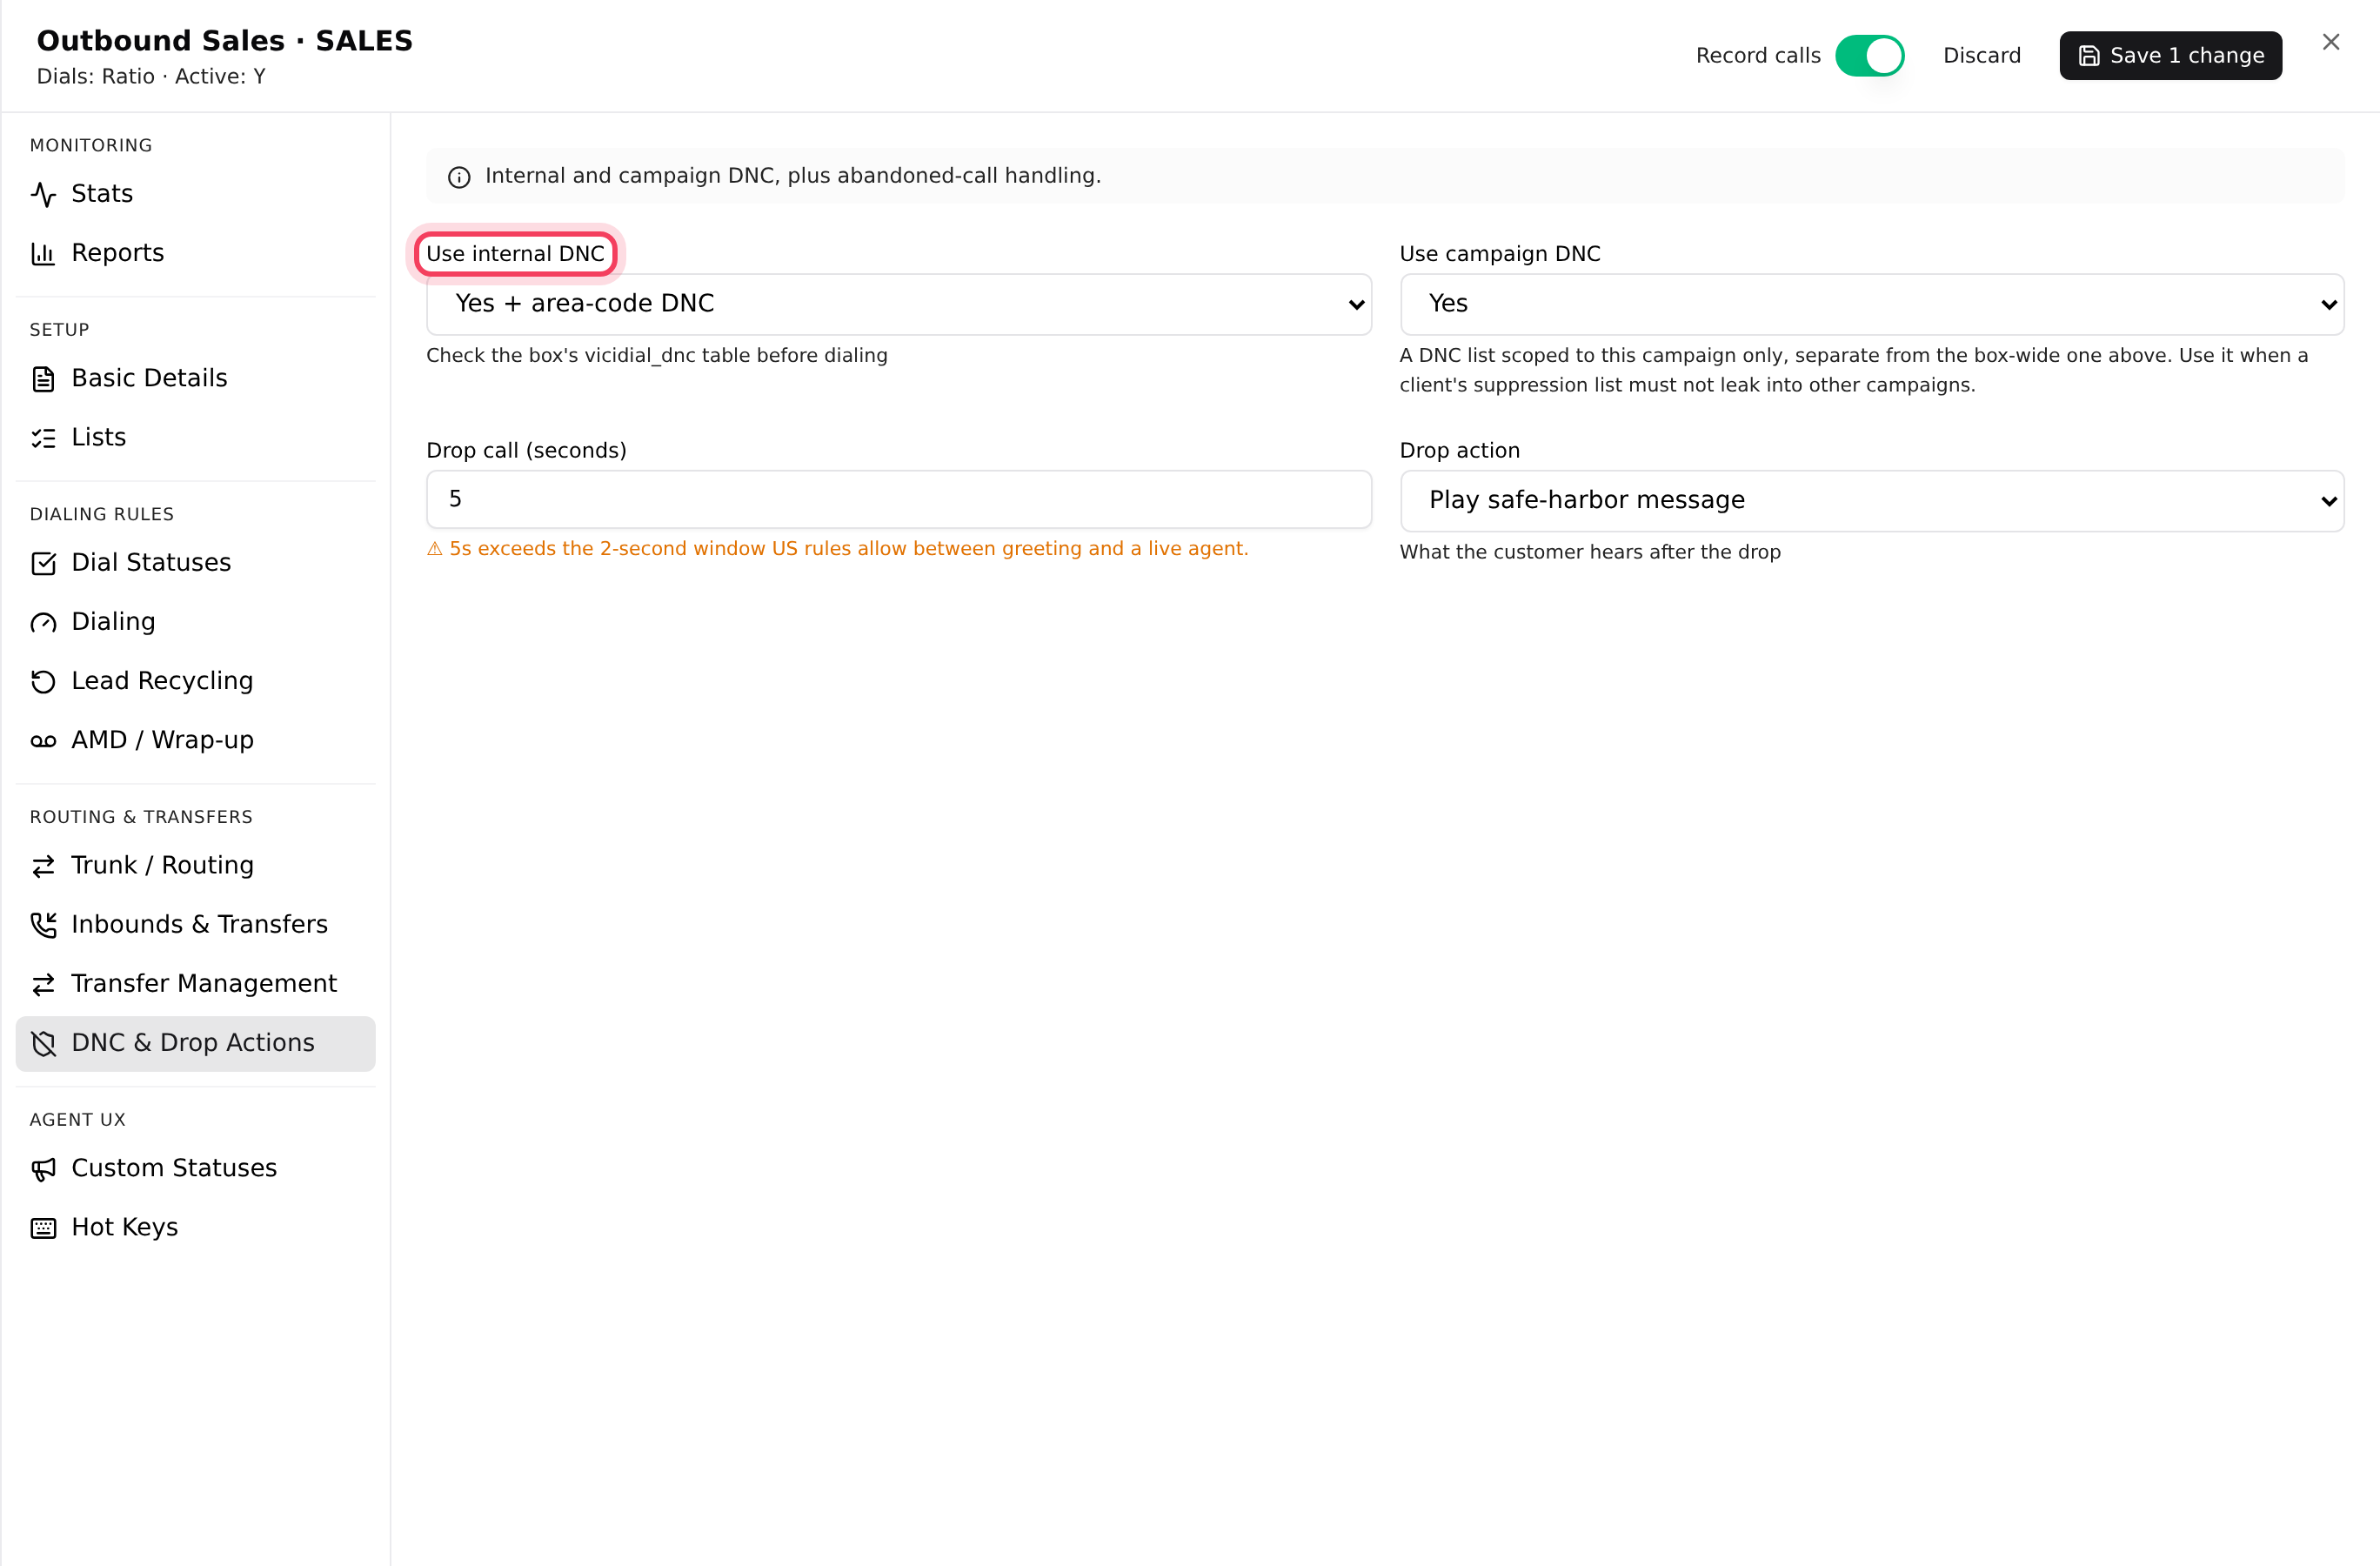Discard the pending change
Viewport: 2380px width, 1566px height.
click(1981, 56)
